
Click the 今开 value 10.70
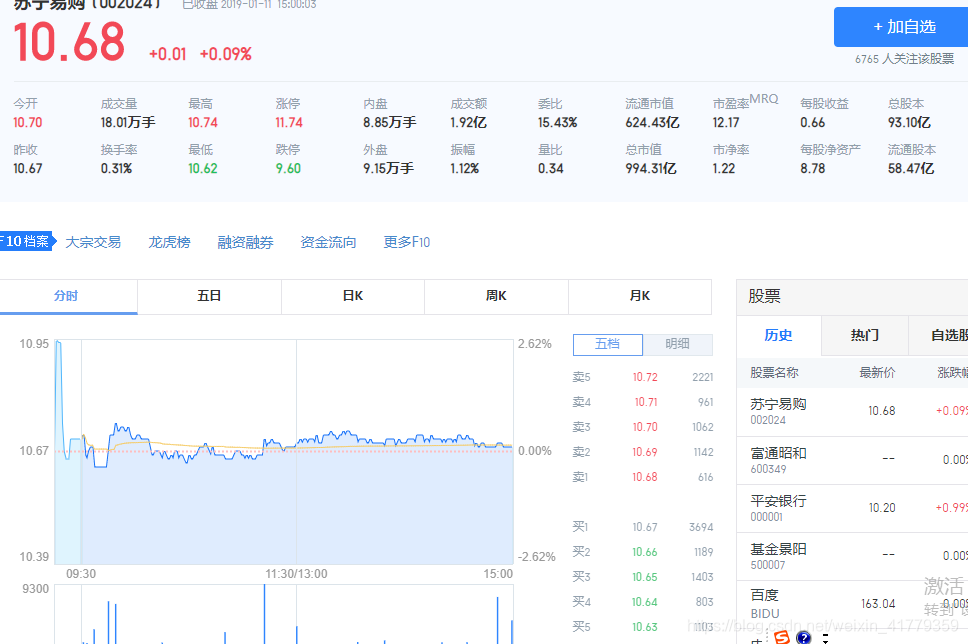(28, 123)
